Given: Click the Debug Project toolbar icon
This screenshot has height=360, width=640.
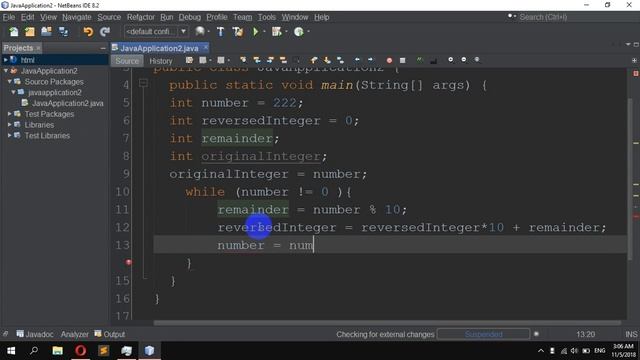Looking at the screenshot, I should tap(276, 31).
